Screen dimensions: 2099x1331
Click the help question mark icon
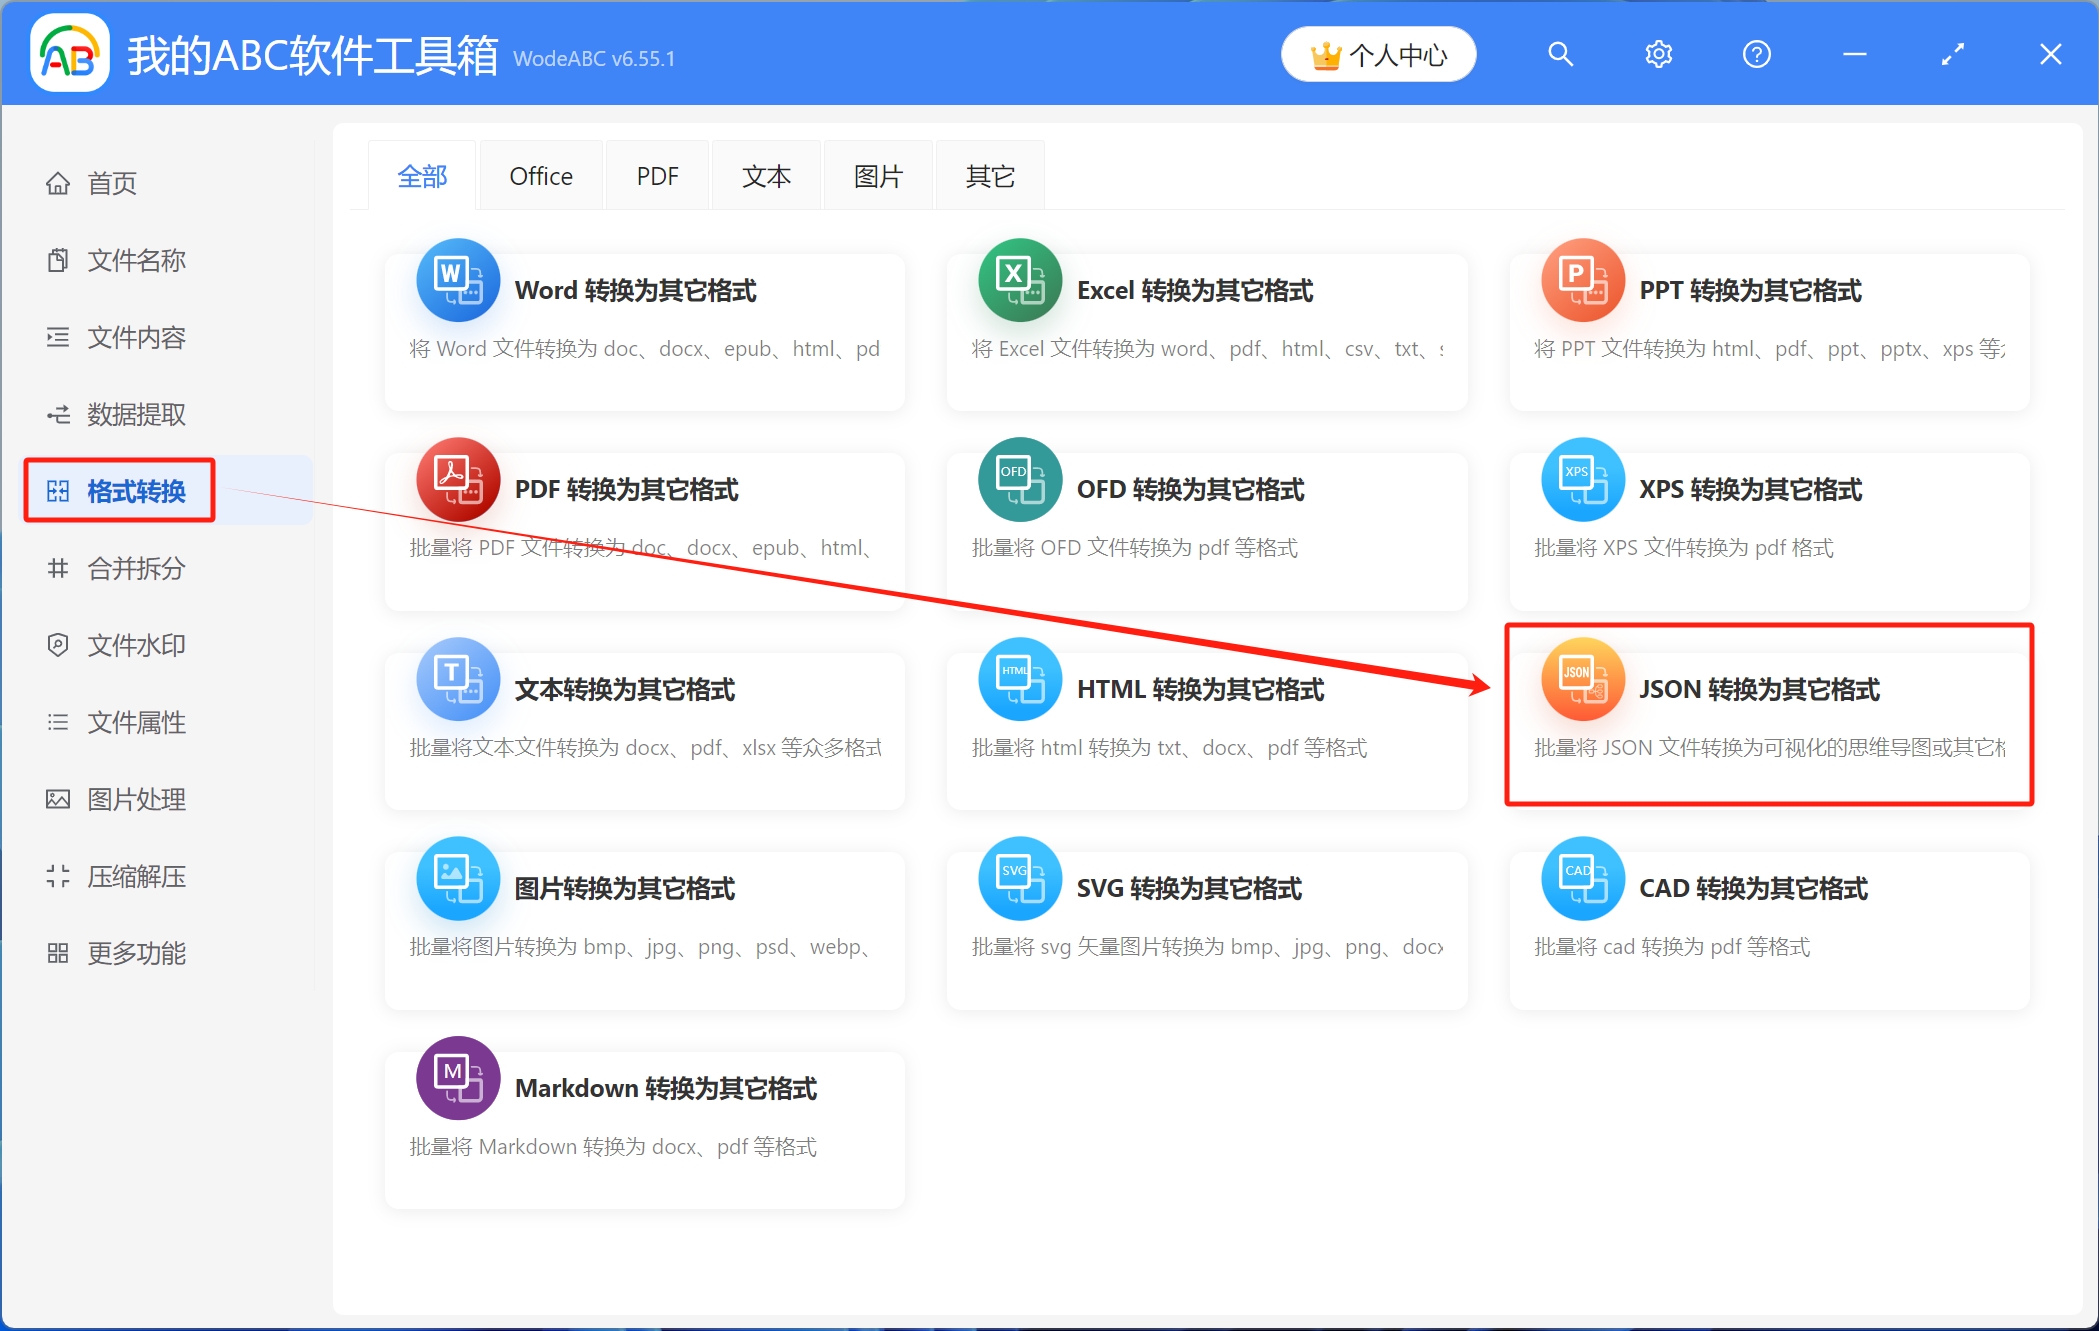click(1756, 54)
